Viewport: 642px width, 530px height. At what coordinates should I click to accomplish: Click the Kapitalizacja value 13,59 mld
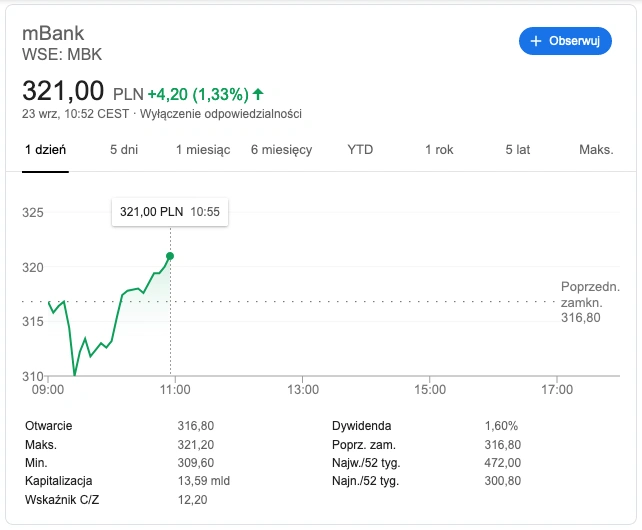point(203,481)
